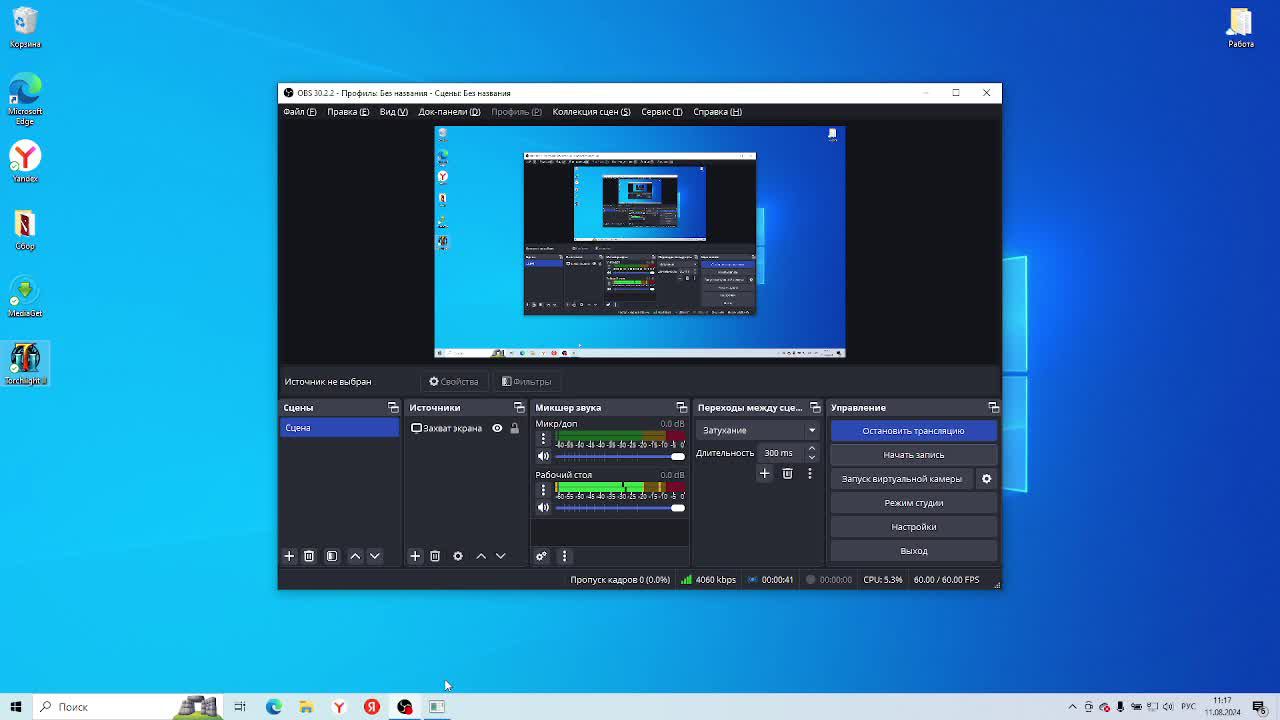The height and width of the screenshot is (720, 1280).
Task: Click Запуск виртуальной камеры button
Action: click(902, 479)
